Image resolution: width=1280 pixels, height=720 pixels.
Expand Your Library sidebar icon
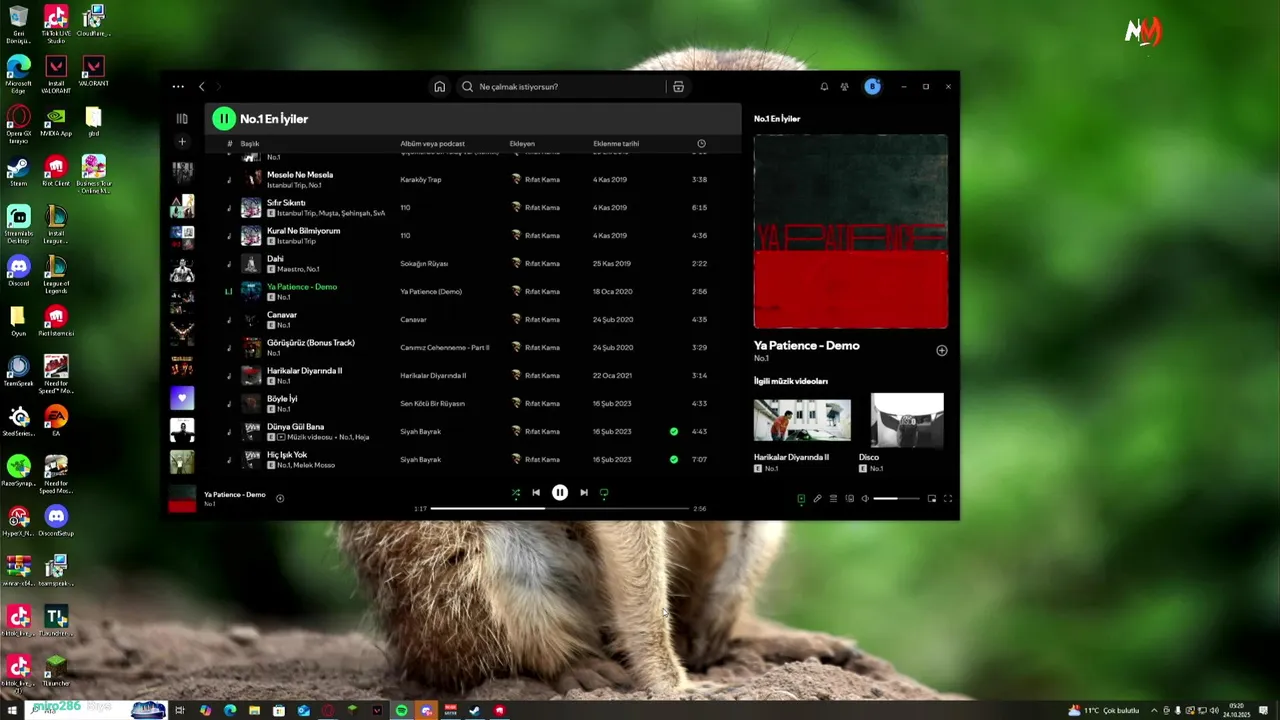pyautogui.click(x=182, y=119)
